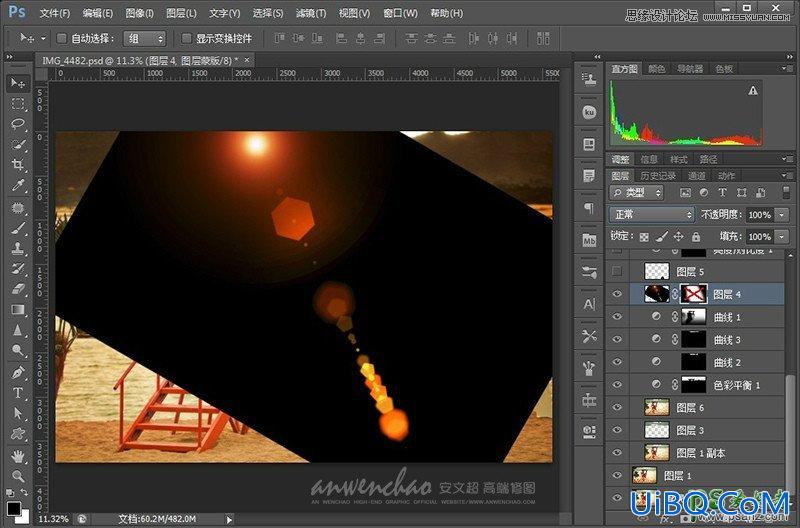The height and width of the screenshot is (528, 800).
Task: Select the 图层 4 layer mask thumbnail
Action: (694, 294)
